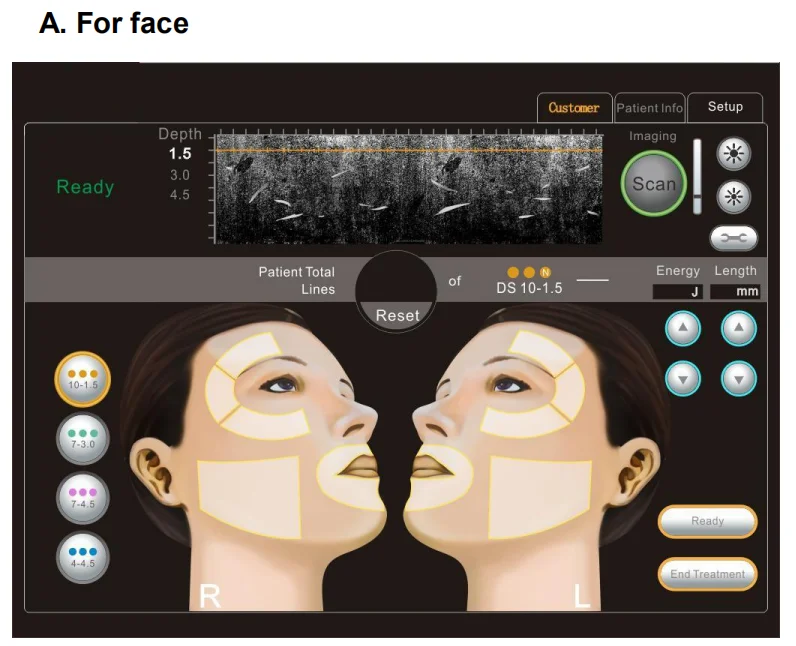Click the green Ready status text
This screenshot has height=646, width=796.
(85, 187)
